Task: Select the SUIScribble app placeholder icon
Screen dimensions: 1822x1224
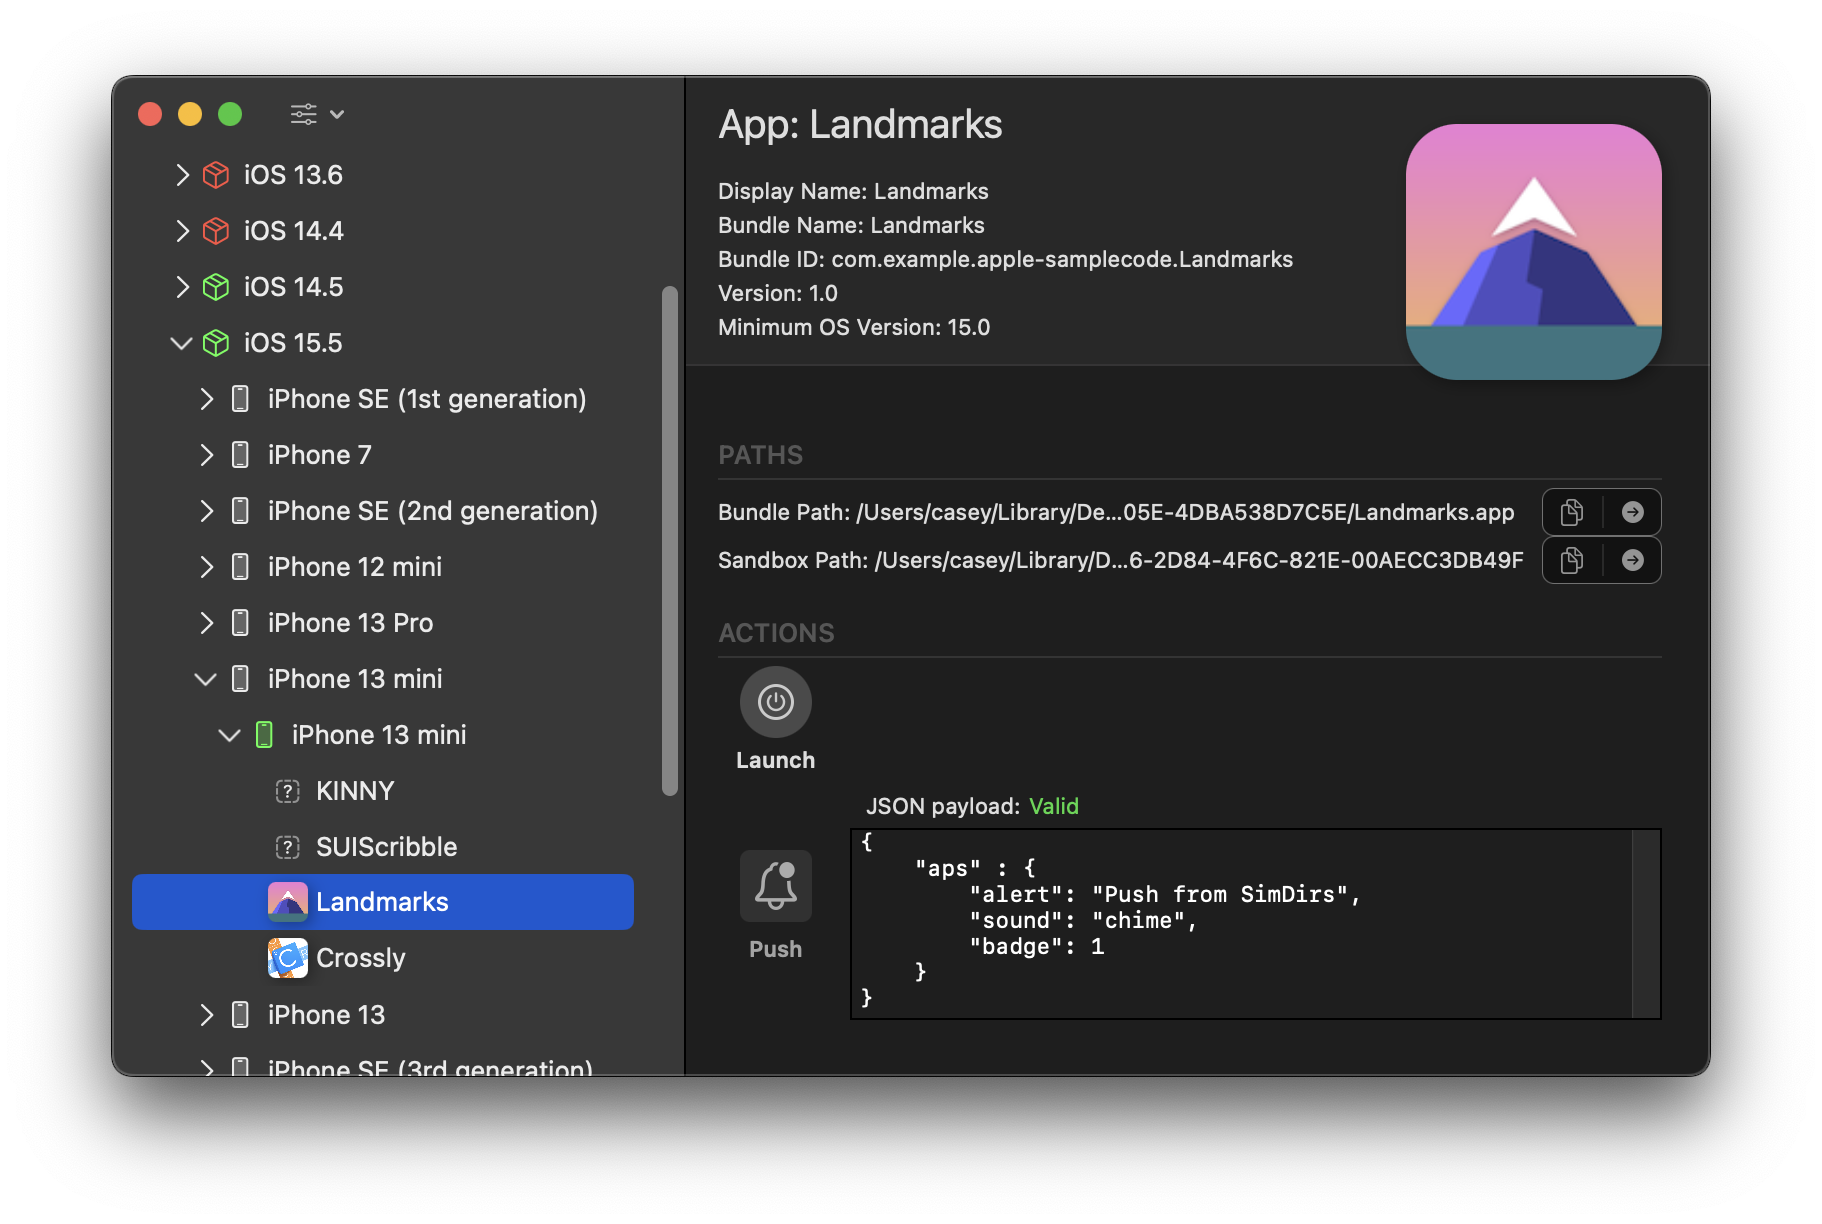Action: (x=288, y=847)
